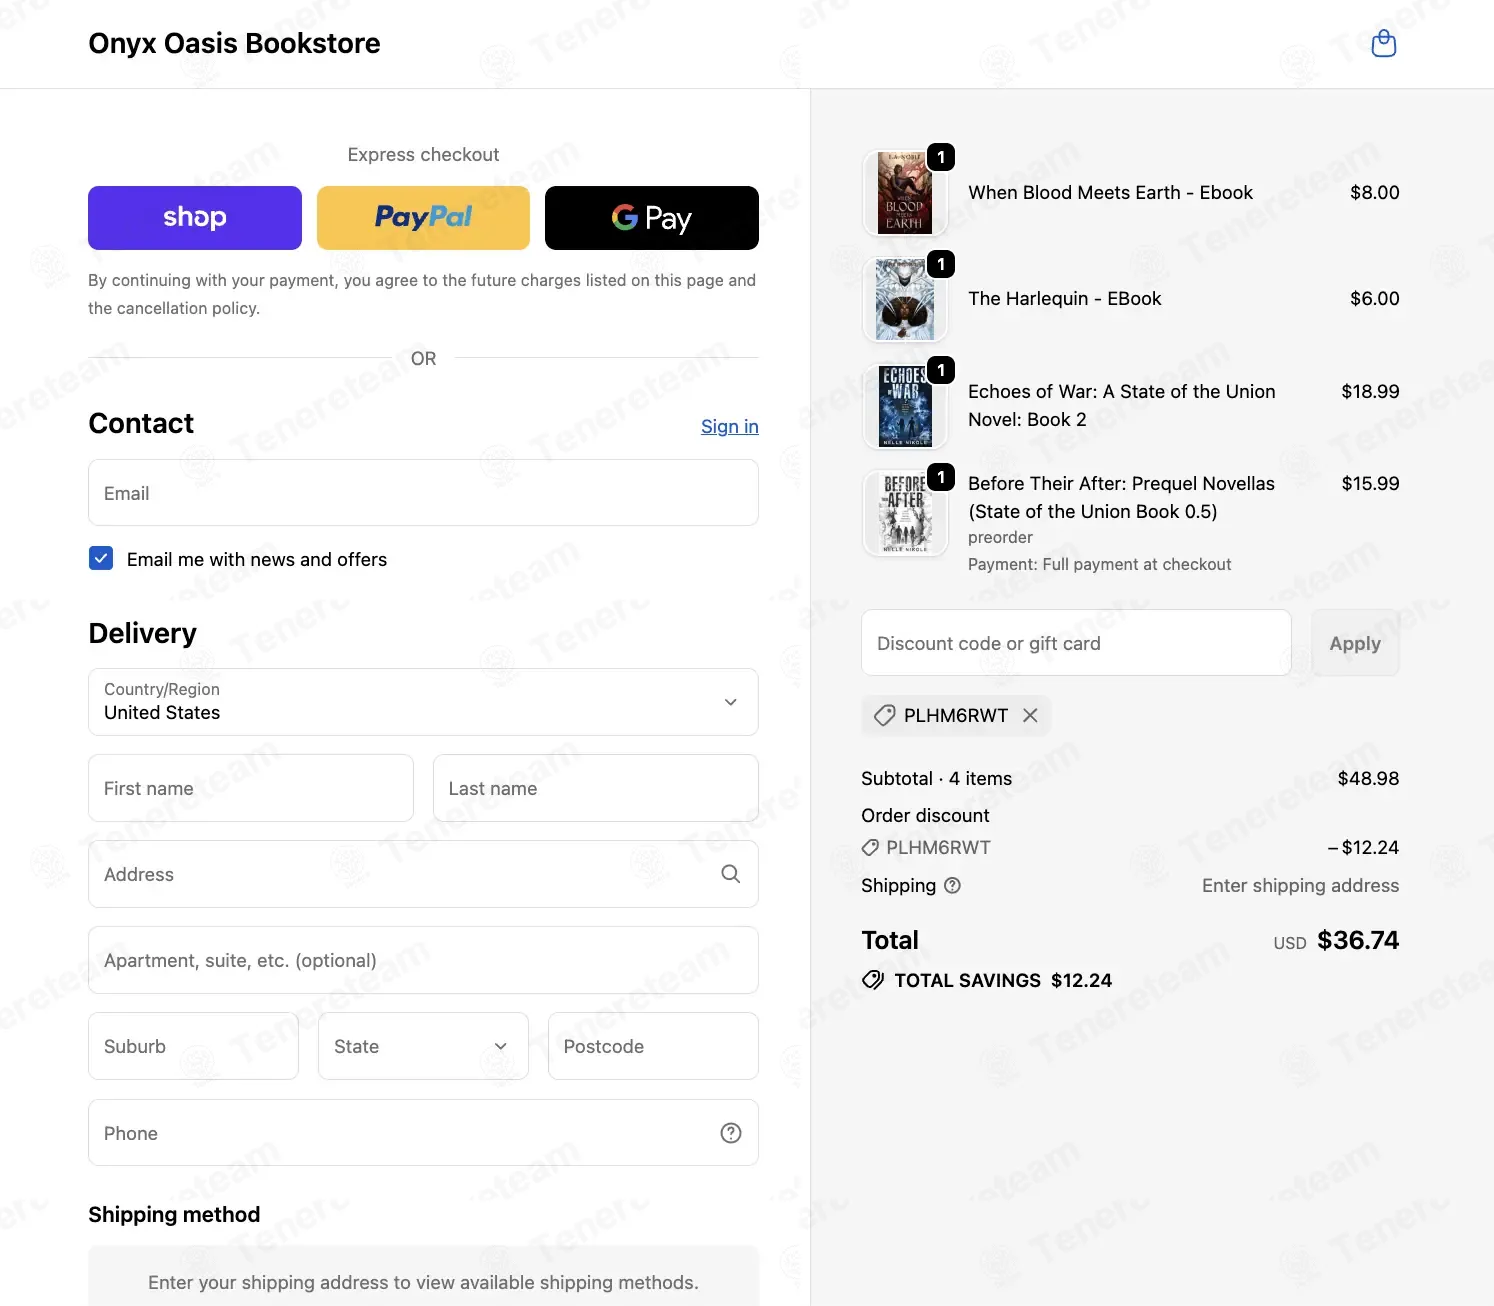Click The Harlequin ebook cover thumbnail
Image resolution: width=1494 pixels, height=1306 pixels.
click(x=905, y=299)
